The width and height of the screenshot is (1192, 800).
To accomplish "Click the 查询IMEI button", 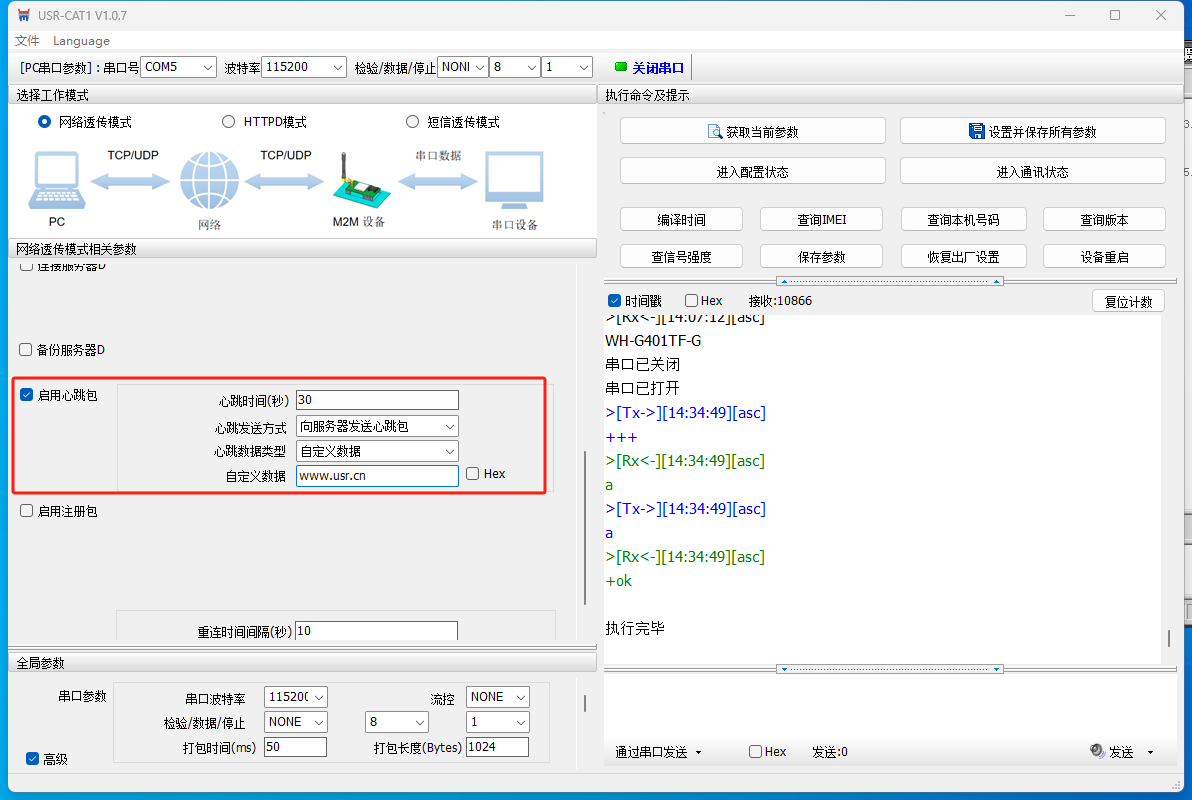I will [x=821, y=220].
